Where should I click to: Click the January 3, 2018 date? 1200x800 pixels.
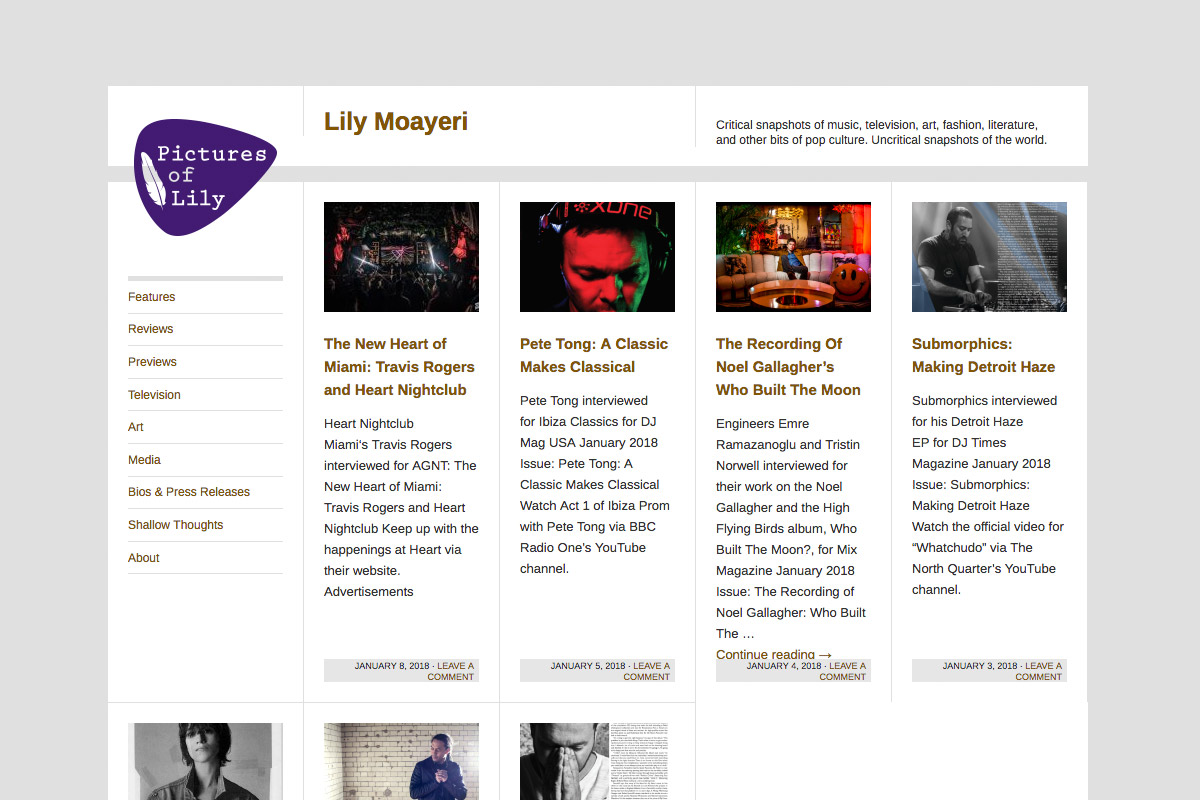(980, 666)
